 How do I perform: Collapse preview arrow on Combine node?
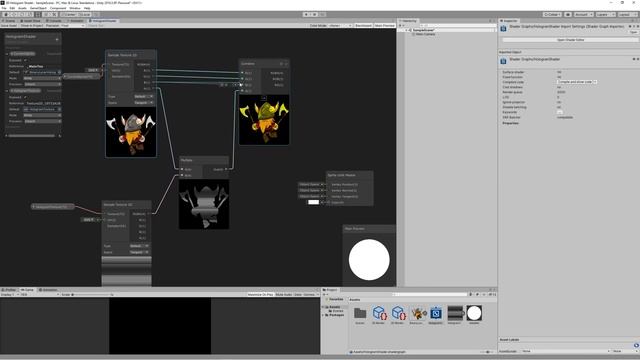[264, 98]
